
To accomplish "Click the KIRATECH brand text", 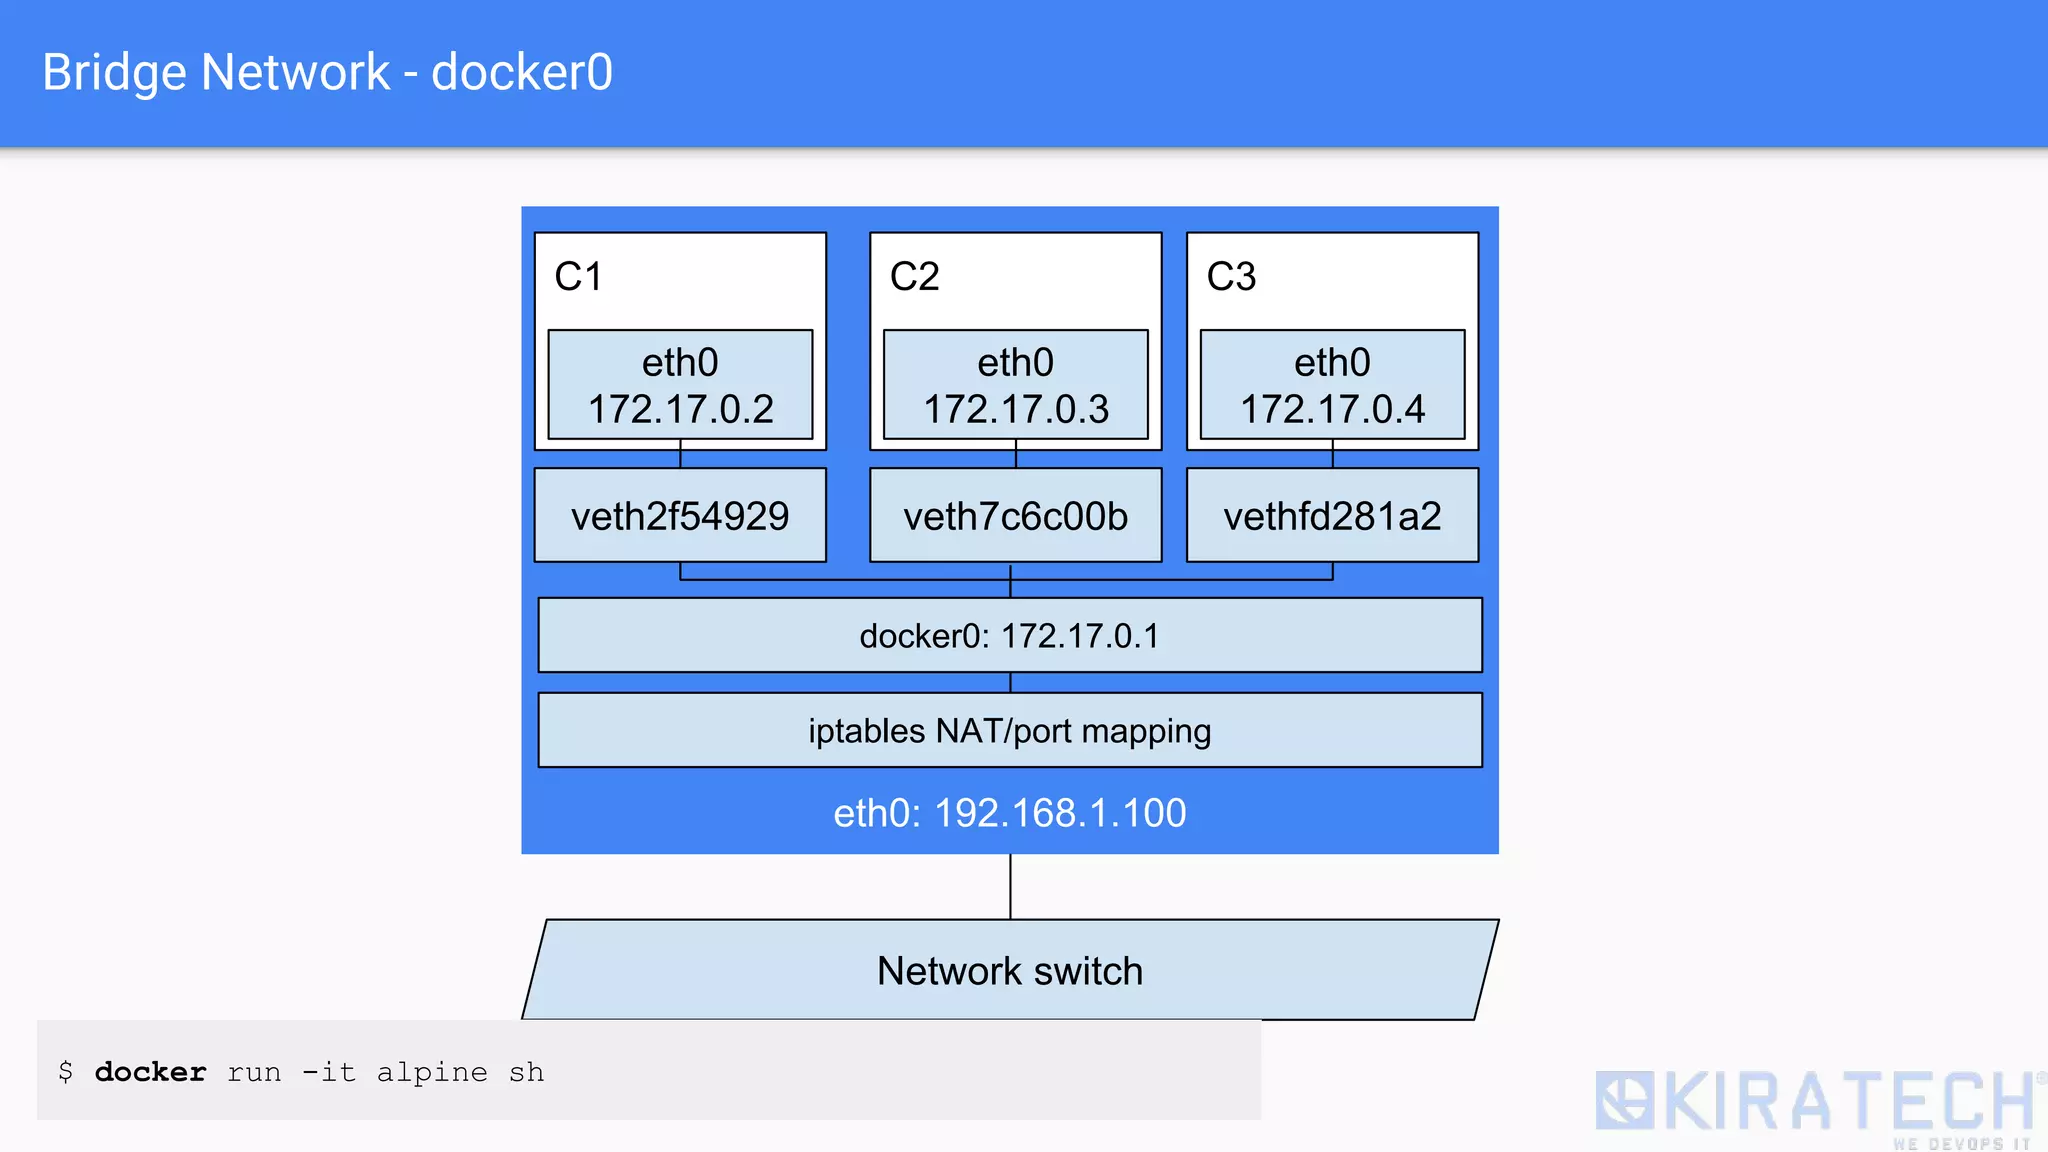I will [1848, 1100].
